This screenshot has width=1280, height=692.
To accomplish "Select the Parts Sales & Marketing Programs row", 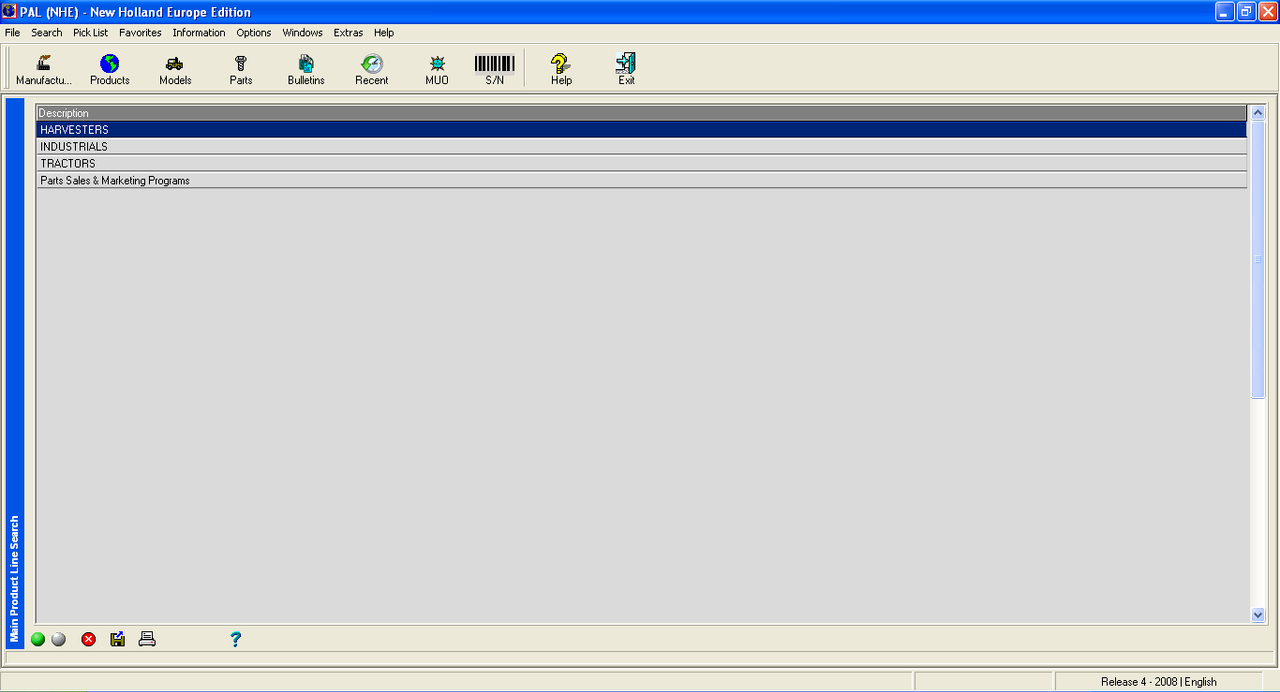I will (641, 180).
